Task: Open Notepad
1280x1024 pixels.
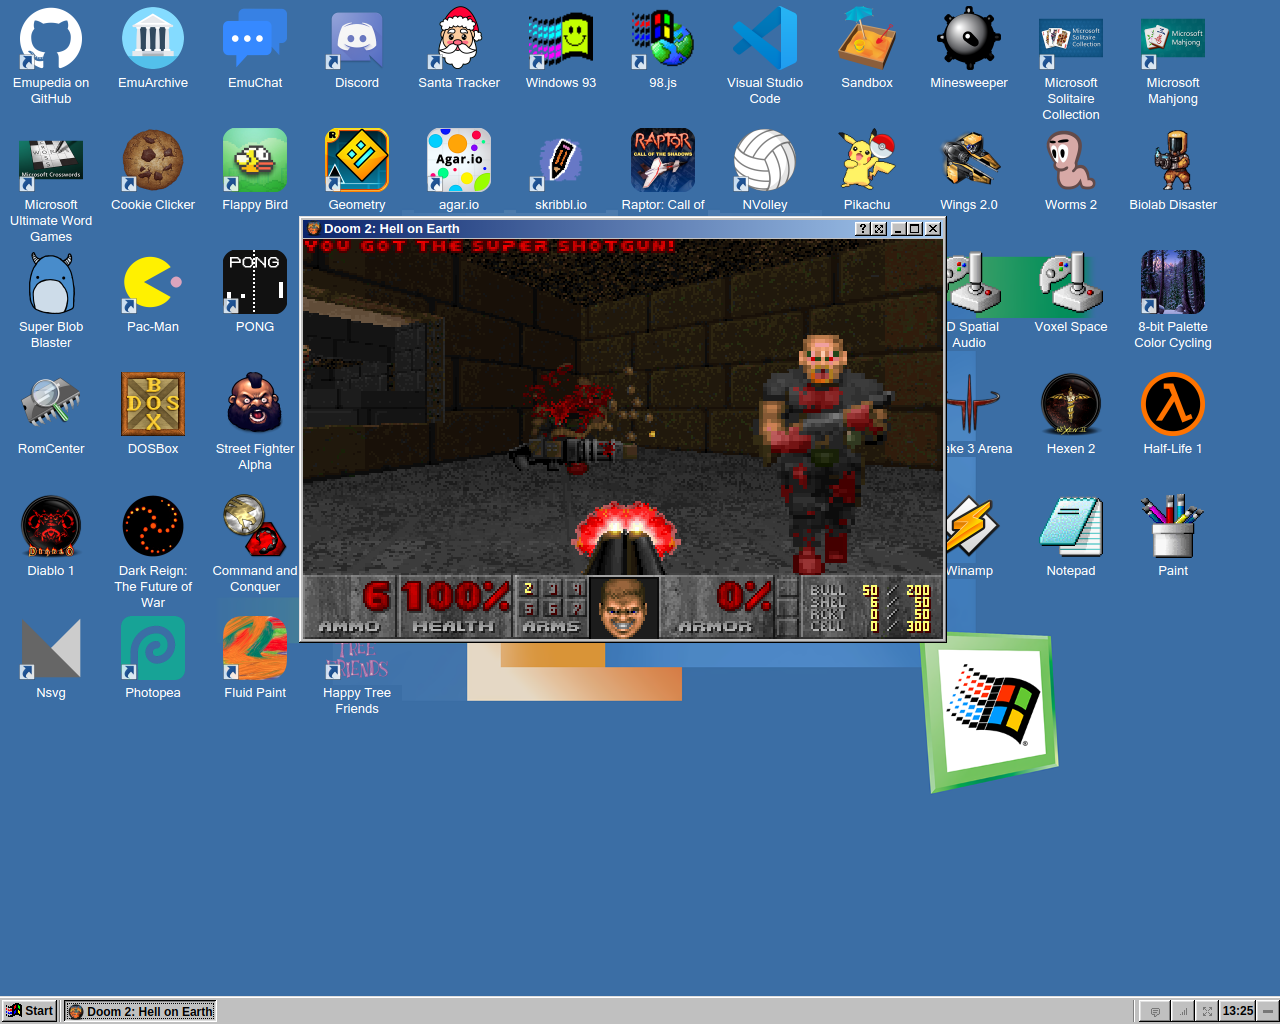Action: tap(1070, 526)
